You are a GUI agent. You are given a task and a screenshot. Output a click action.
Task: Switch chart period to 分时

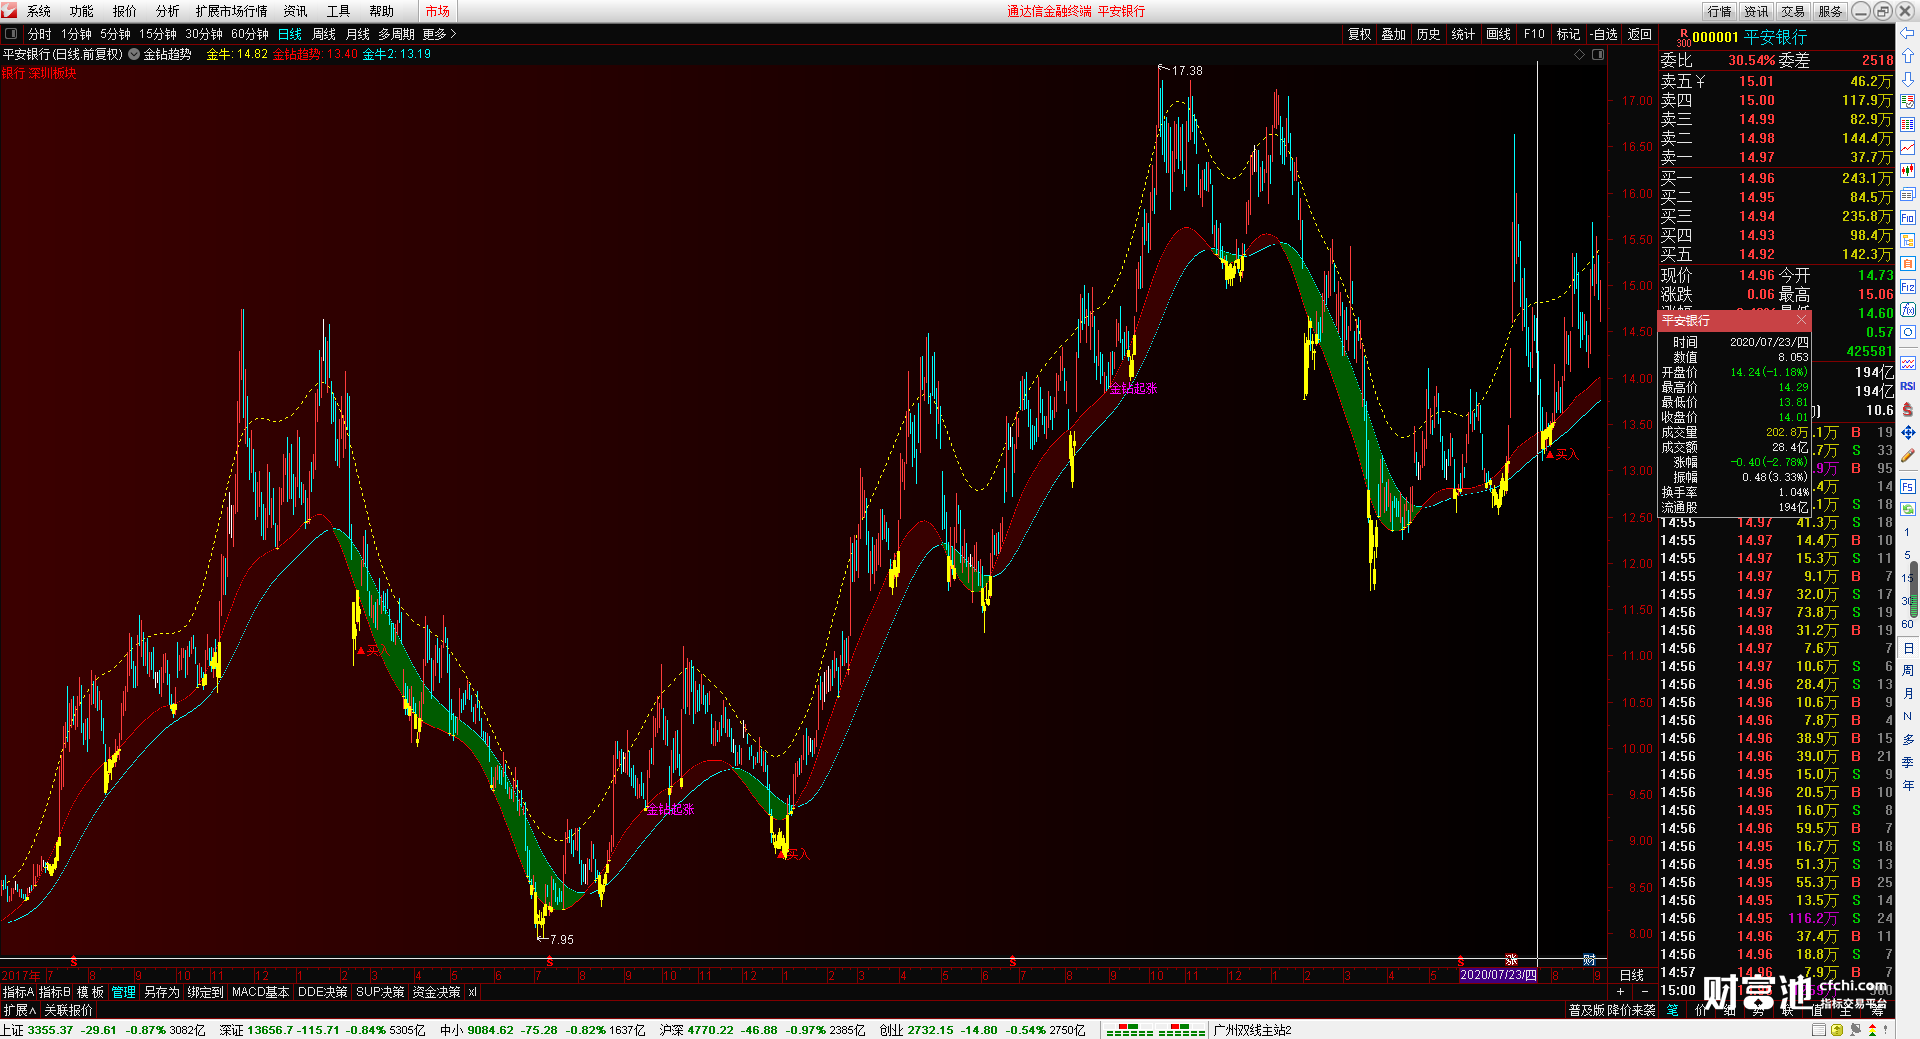tap(40, 34)
